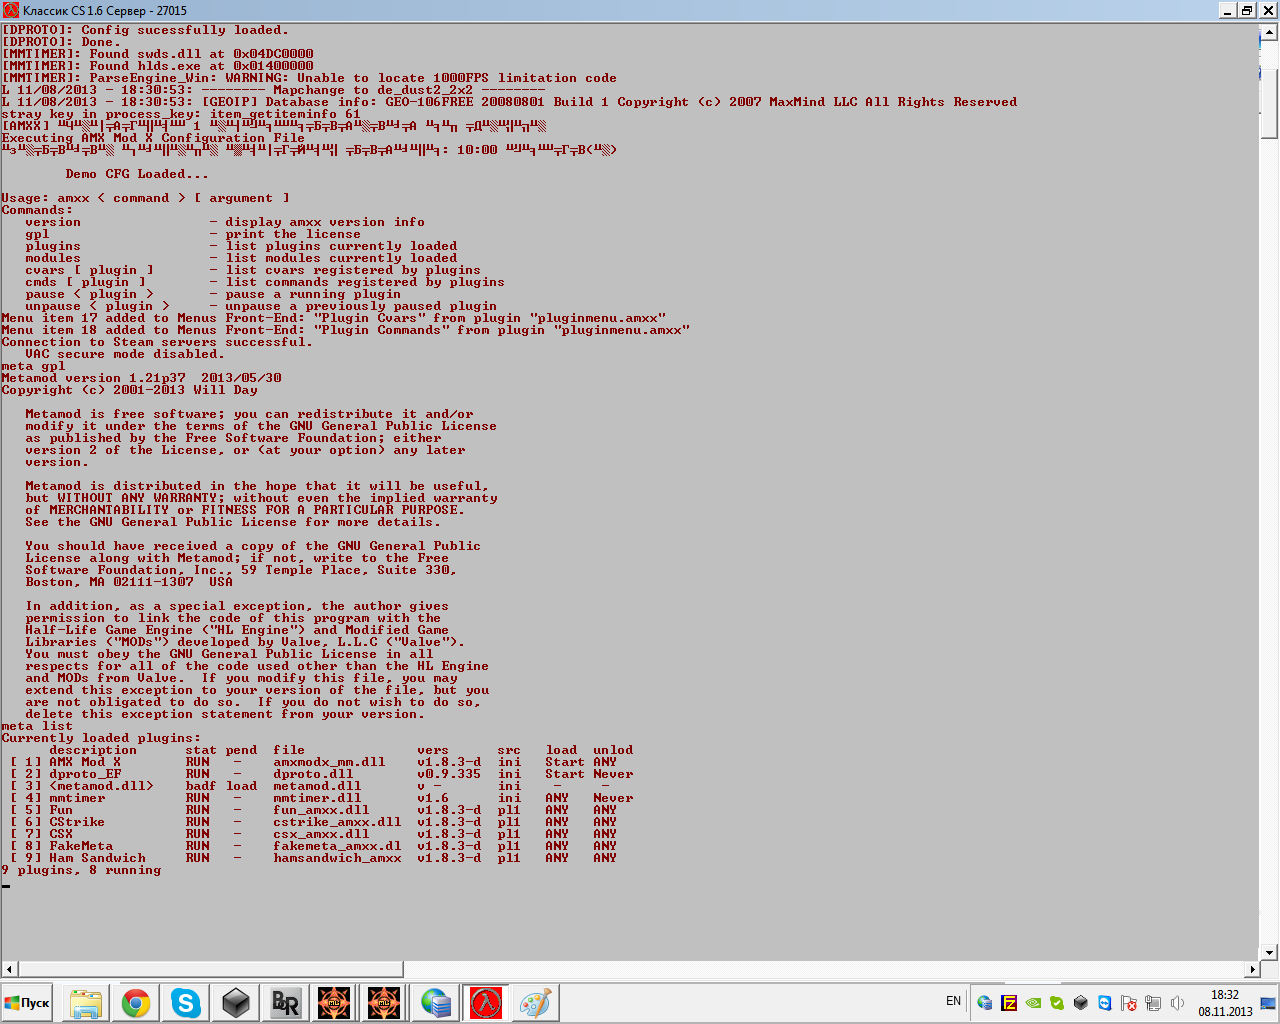The width and height of the screenshot is (1280, 1024).
Task: Open the clock showing 18:32
Action: point(1225,1003)
